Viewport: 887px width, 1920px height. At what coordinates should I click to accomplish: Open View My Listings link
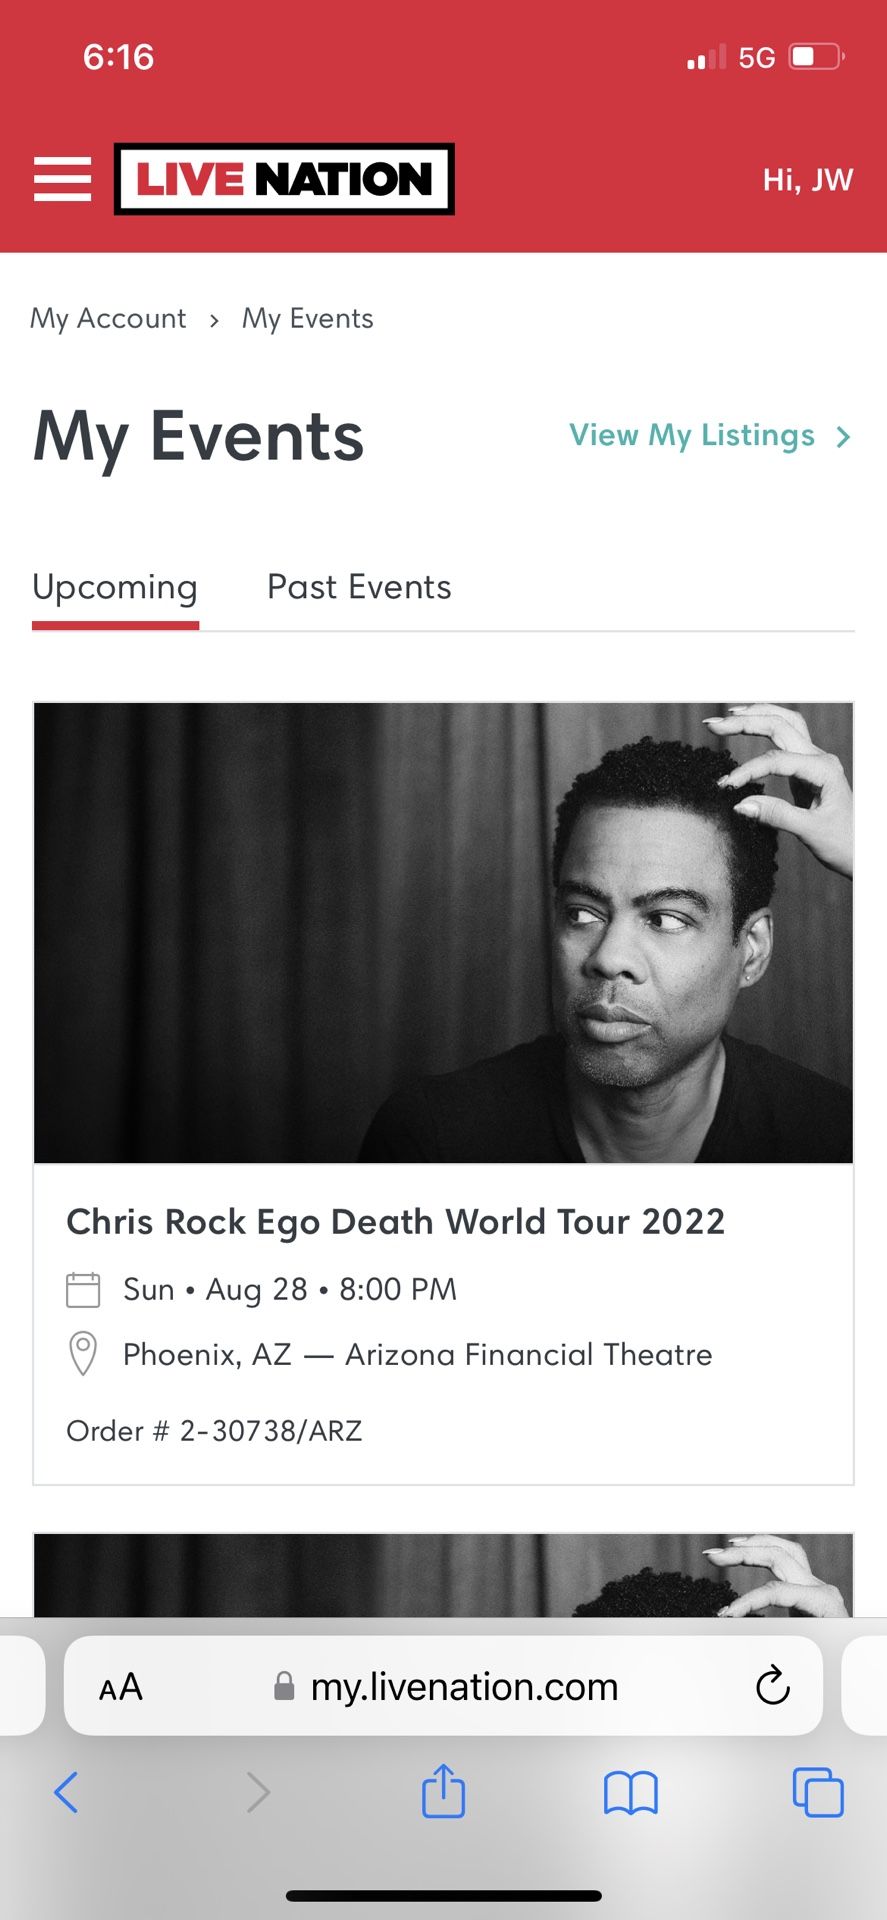(692, 436)
